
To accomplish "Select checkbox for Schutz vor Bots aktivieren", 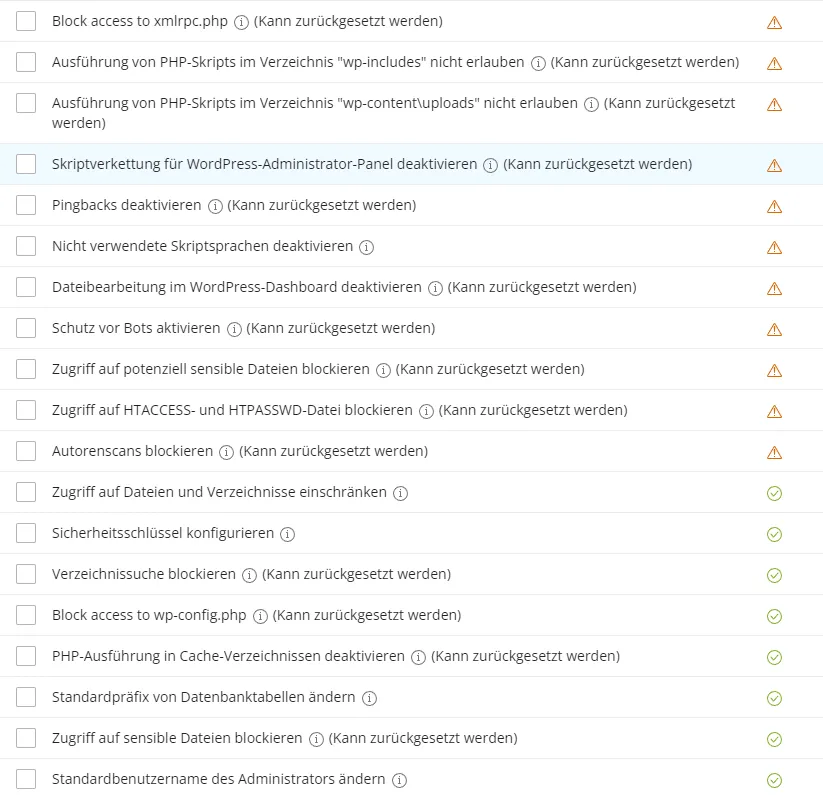I will (x=26, y=328).
